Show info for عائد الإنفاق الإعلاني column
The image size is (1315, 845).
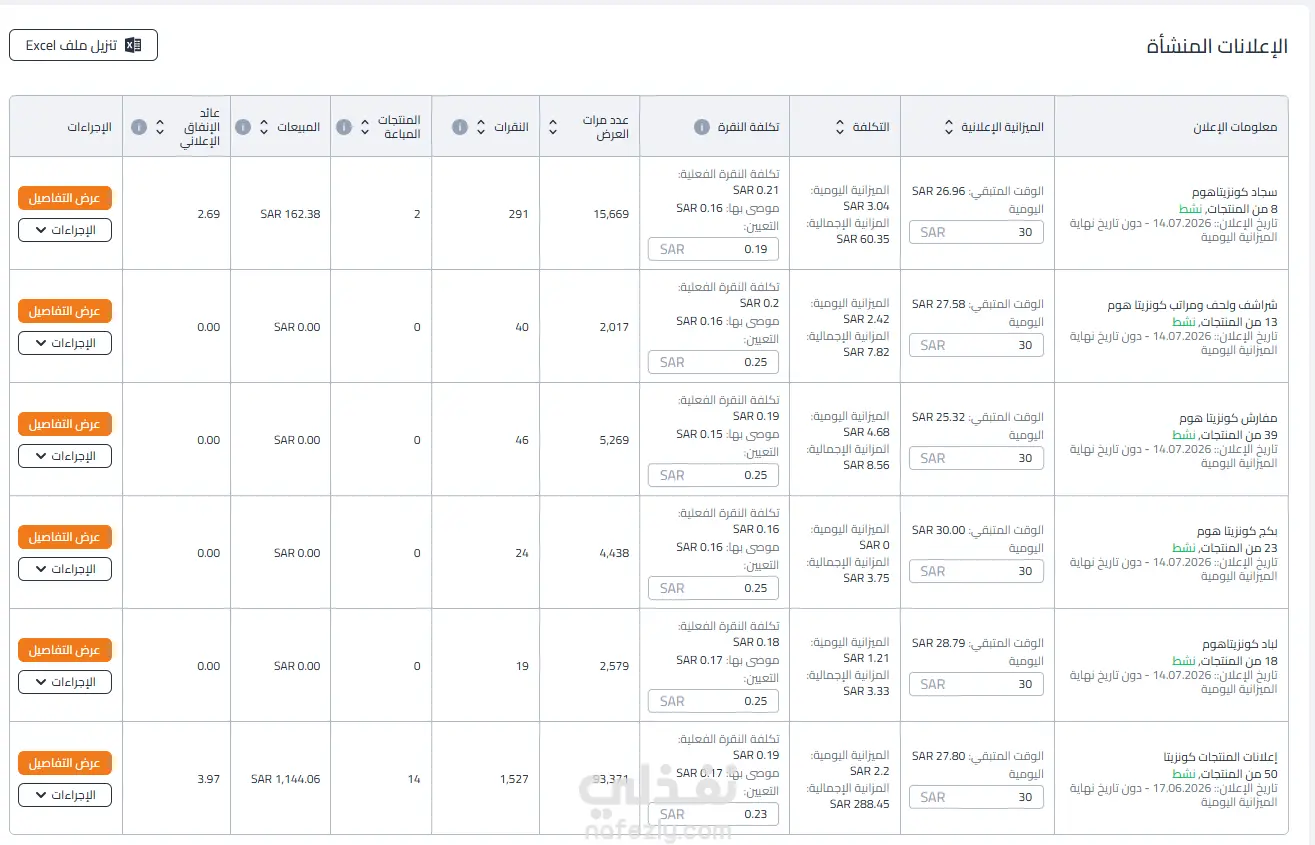[139, 127]
